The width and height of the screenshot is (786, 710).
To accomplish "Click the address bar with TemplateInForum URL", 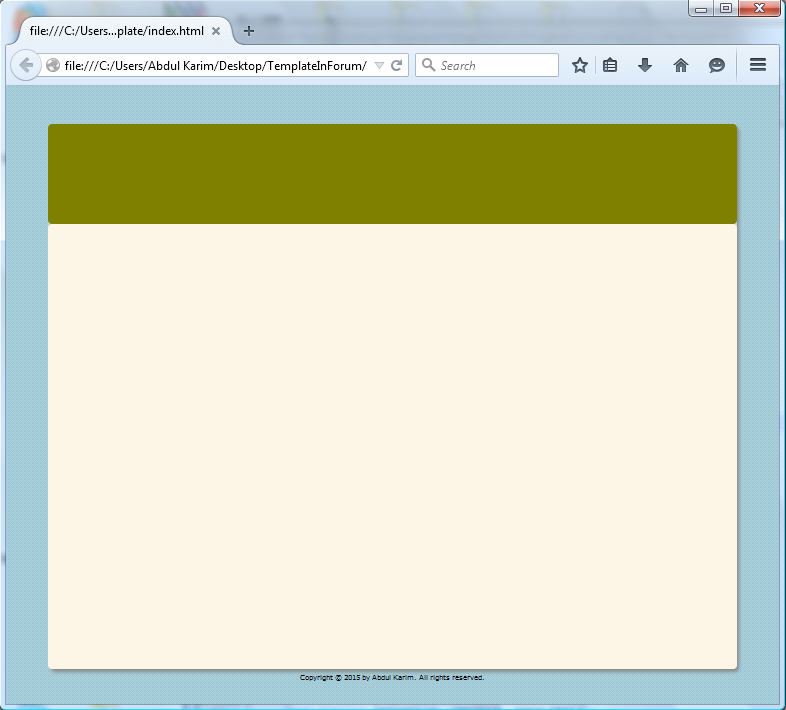I will click(215, 66).
